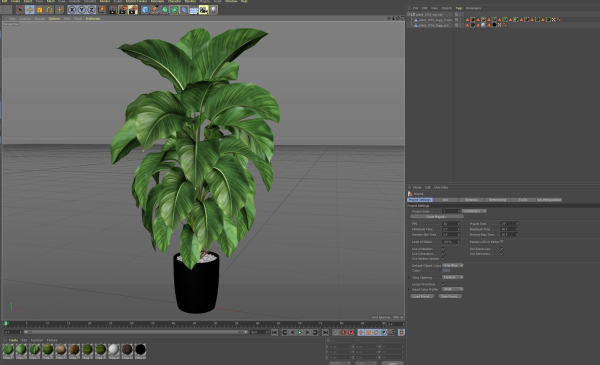Click the project Color swatch
600x365 pixels.
coord(446,270)
